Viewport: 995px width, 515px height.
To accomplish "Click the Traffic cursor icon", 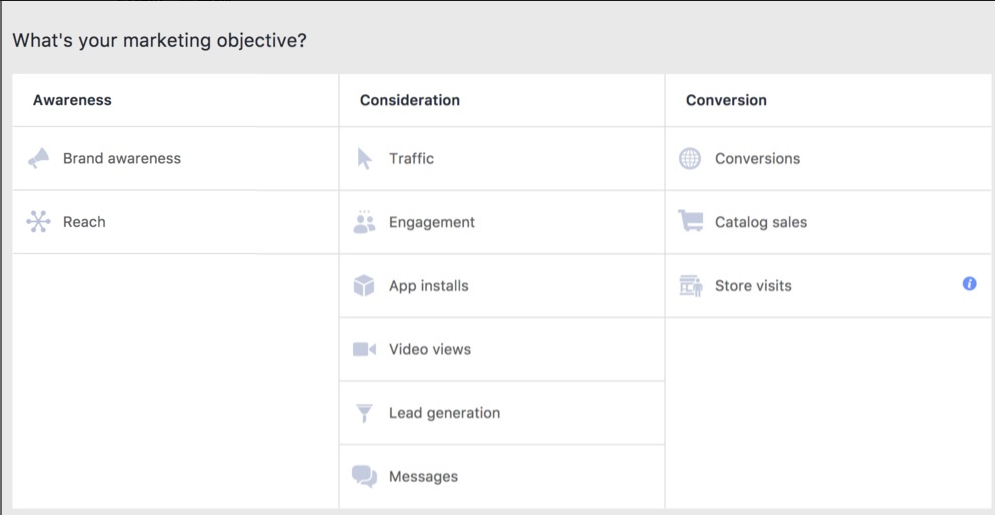I will [x=364, y=159].
